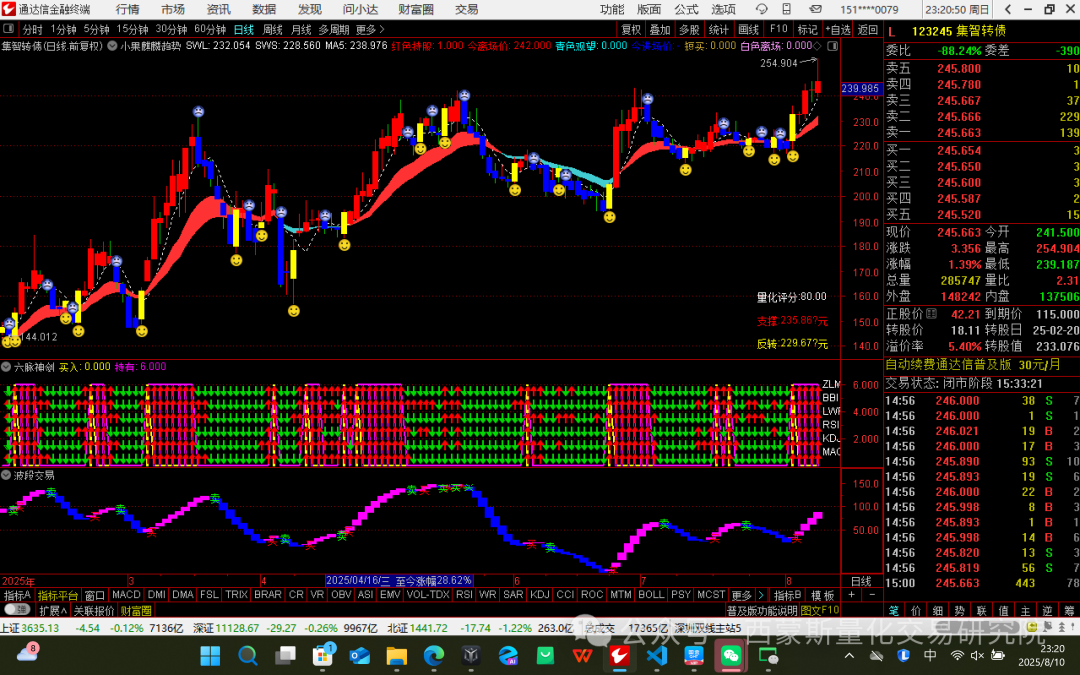1080x675 pixels.
Task: Open the message envelope icon in title bar
Action: (x=816, y=9)
